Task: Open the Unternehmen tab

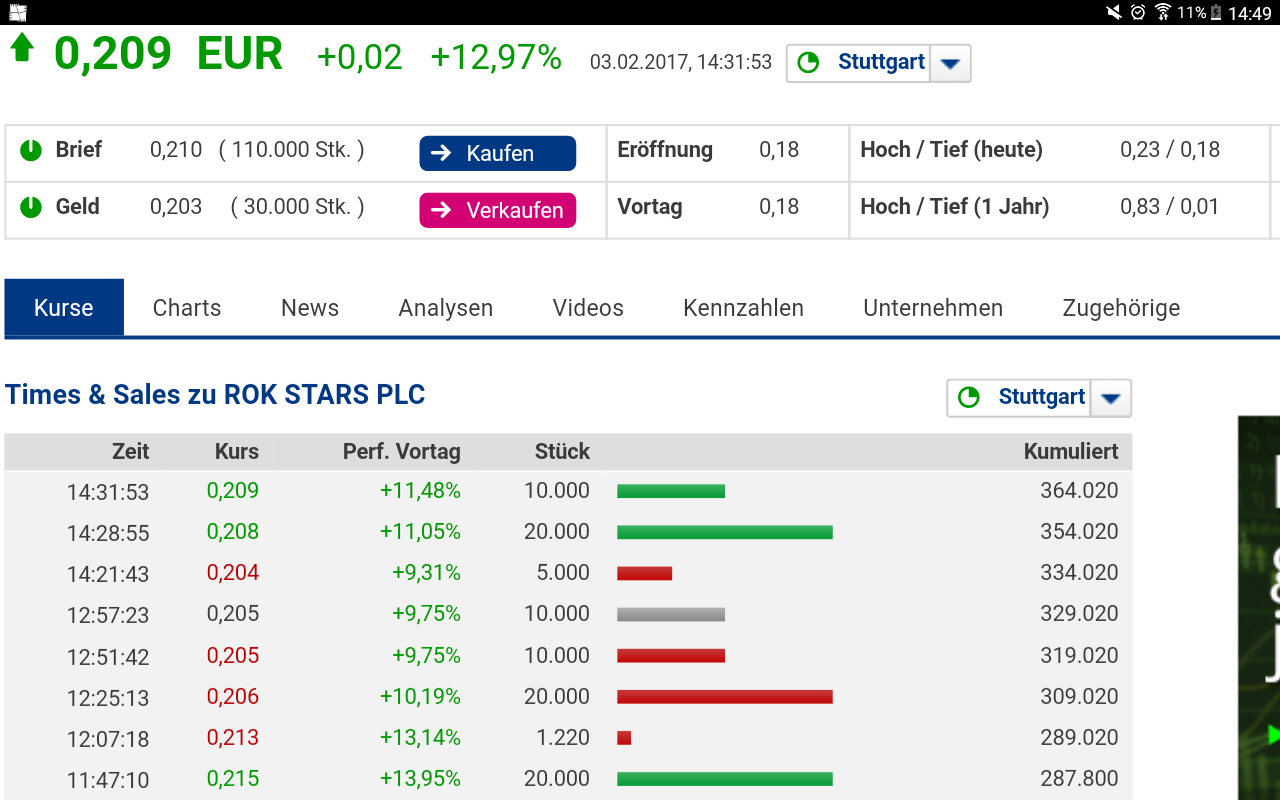Action: click(933, 308)
